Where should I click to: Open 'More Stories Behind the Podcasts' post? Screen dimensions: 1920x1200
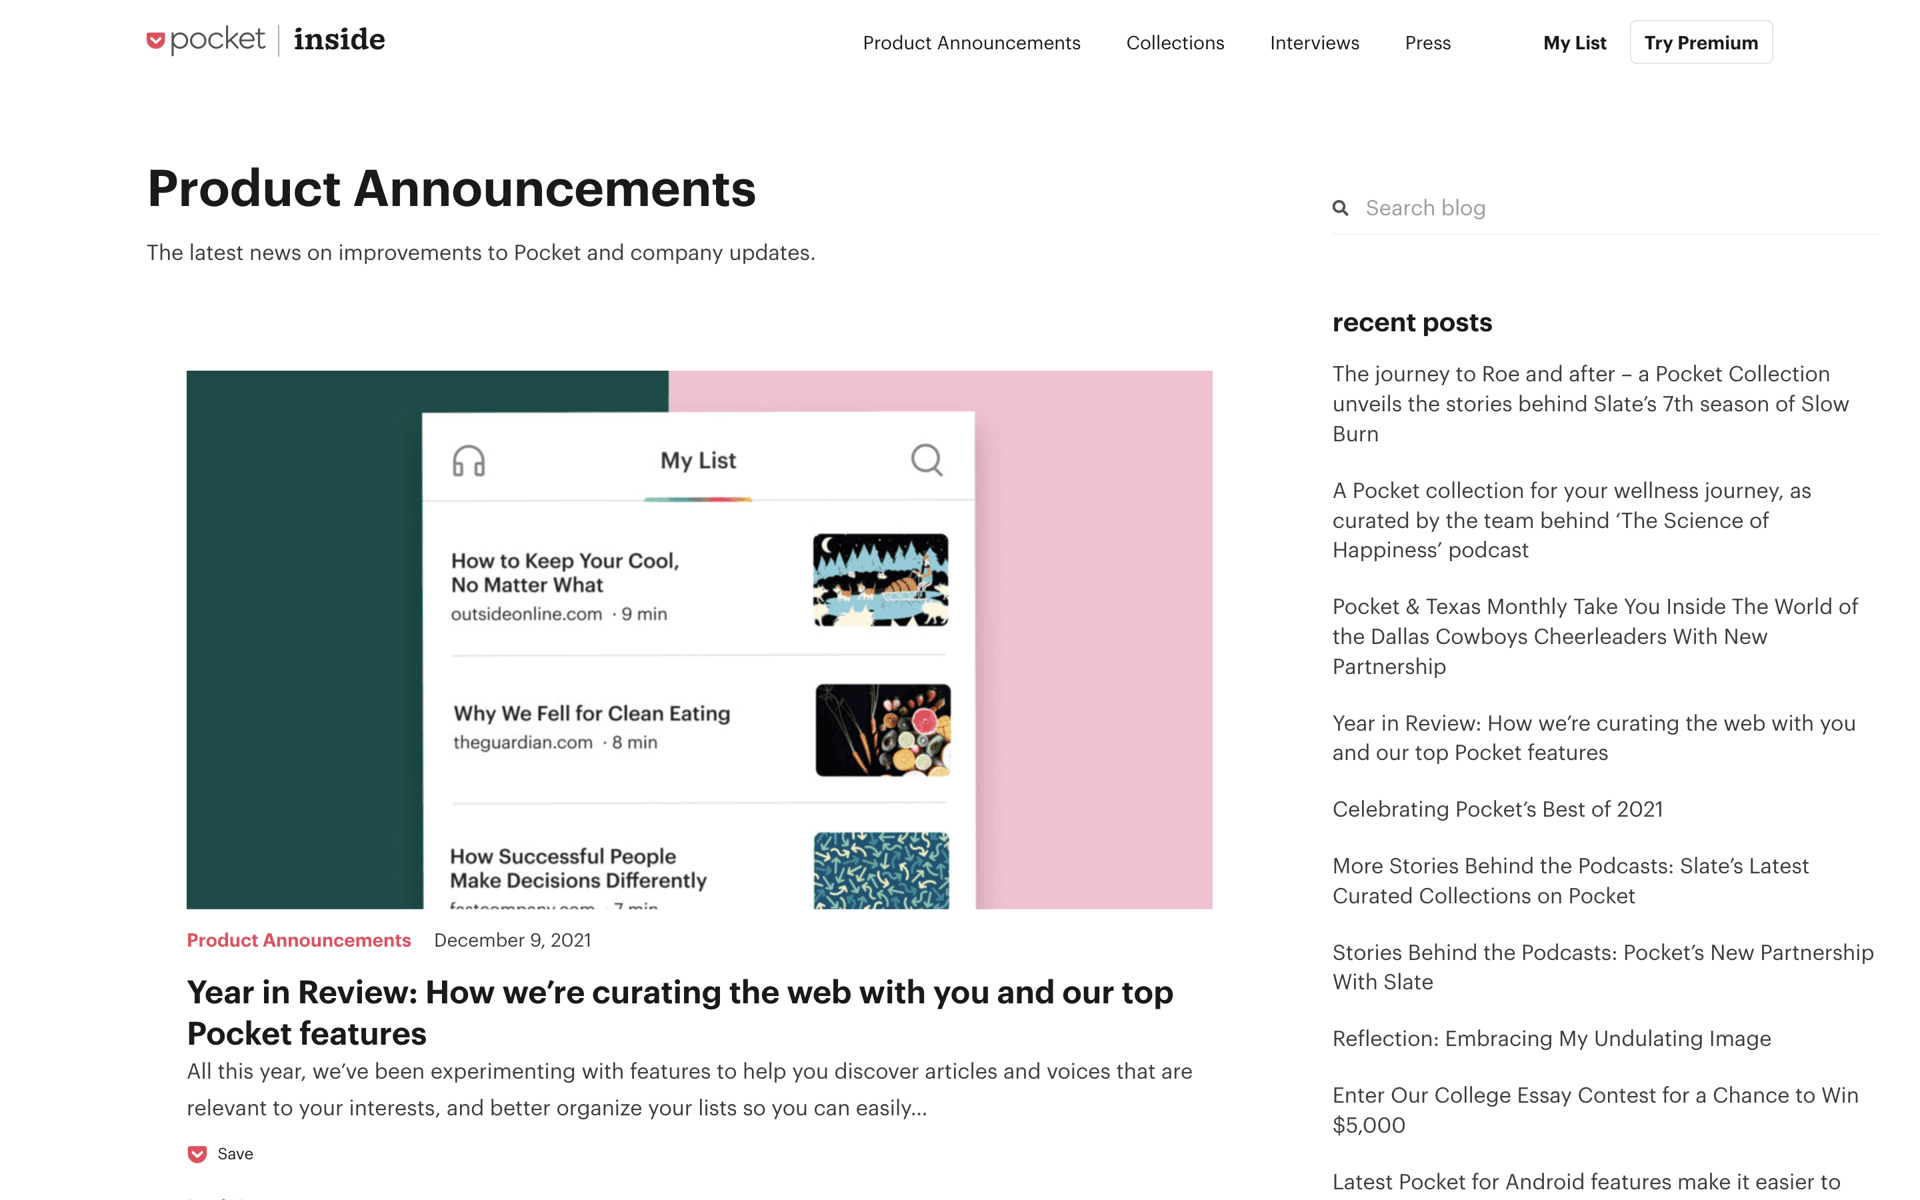click(1570, 881)
